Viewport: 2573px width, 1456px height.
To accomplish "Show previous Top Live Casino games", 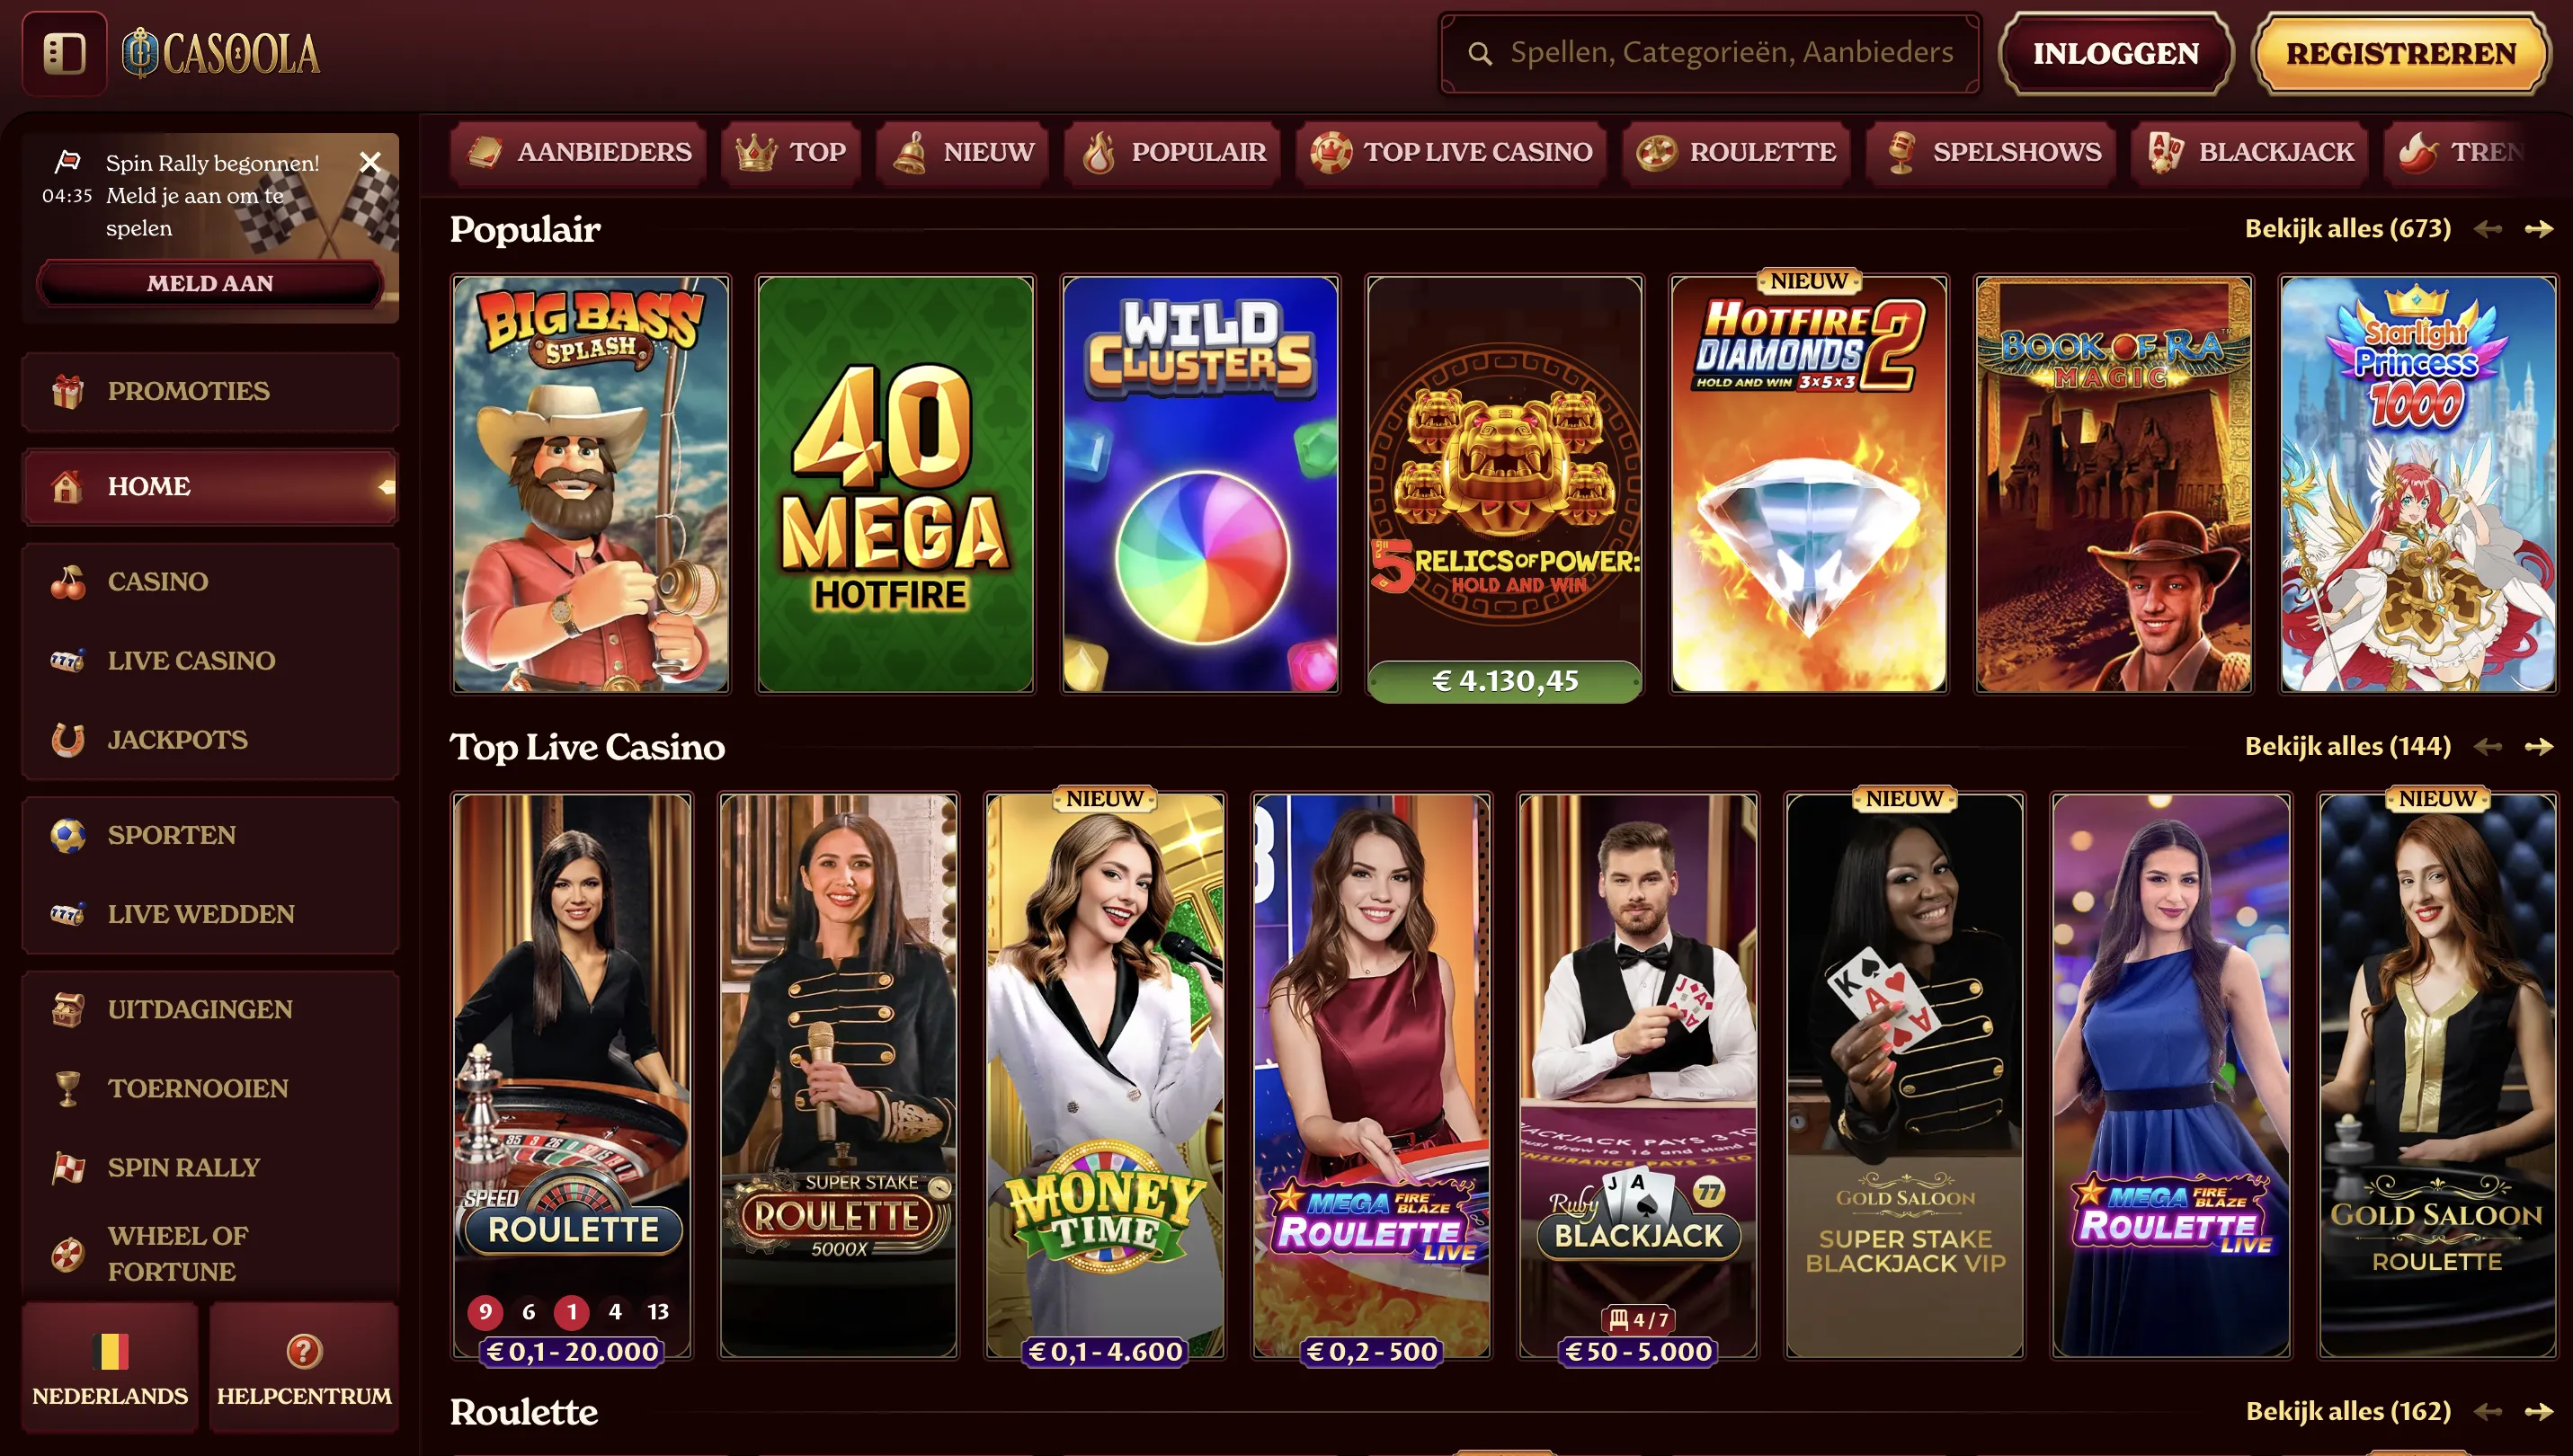I will [x=2488, y=747].
